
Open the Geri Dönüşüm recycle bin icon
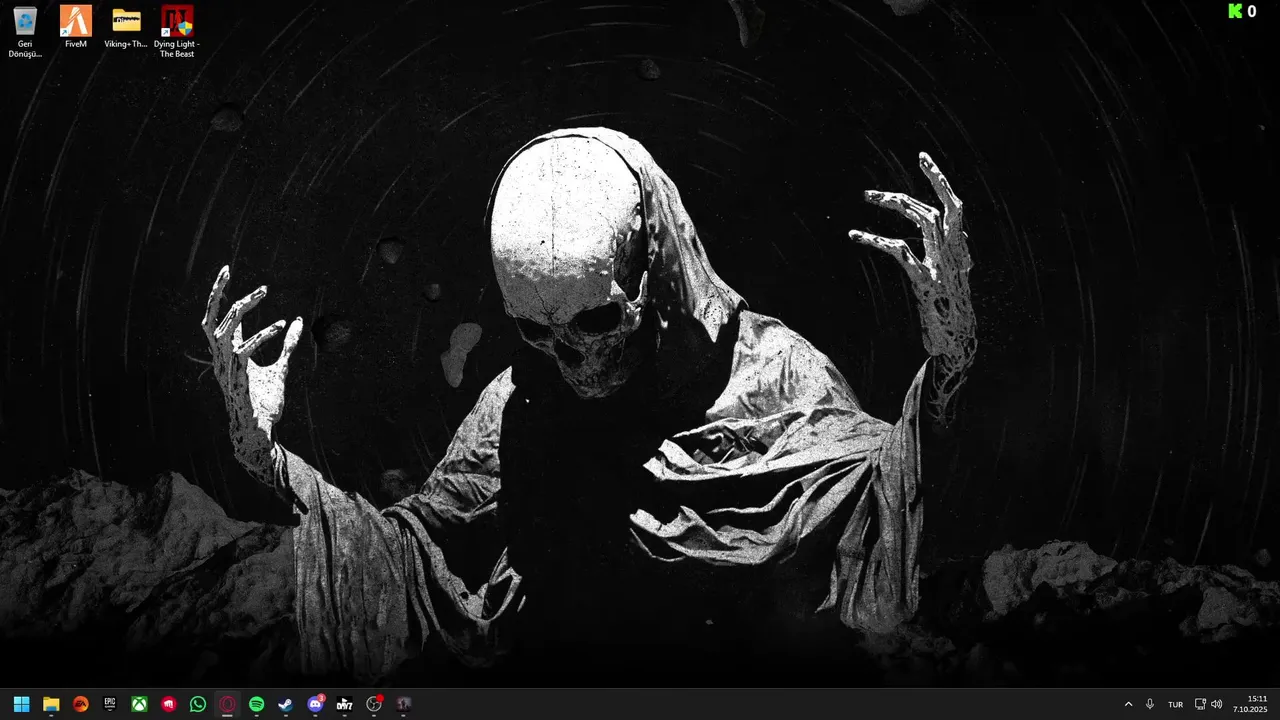(x=25, y=32)
